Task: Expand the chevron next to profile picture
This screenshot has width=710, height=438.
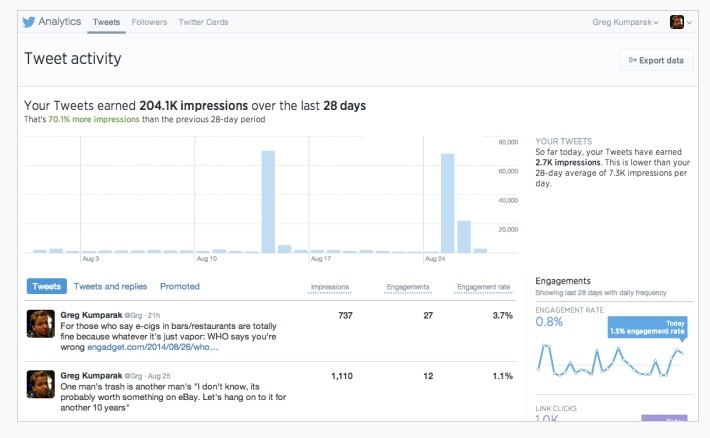Action: coord(689,22)
